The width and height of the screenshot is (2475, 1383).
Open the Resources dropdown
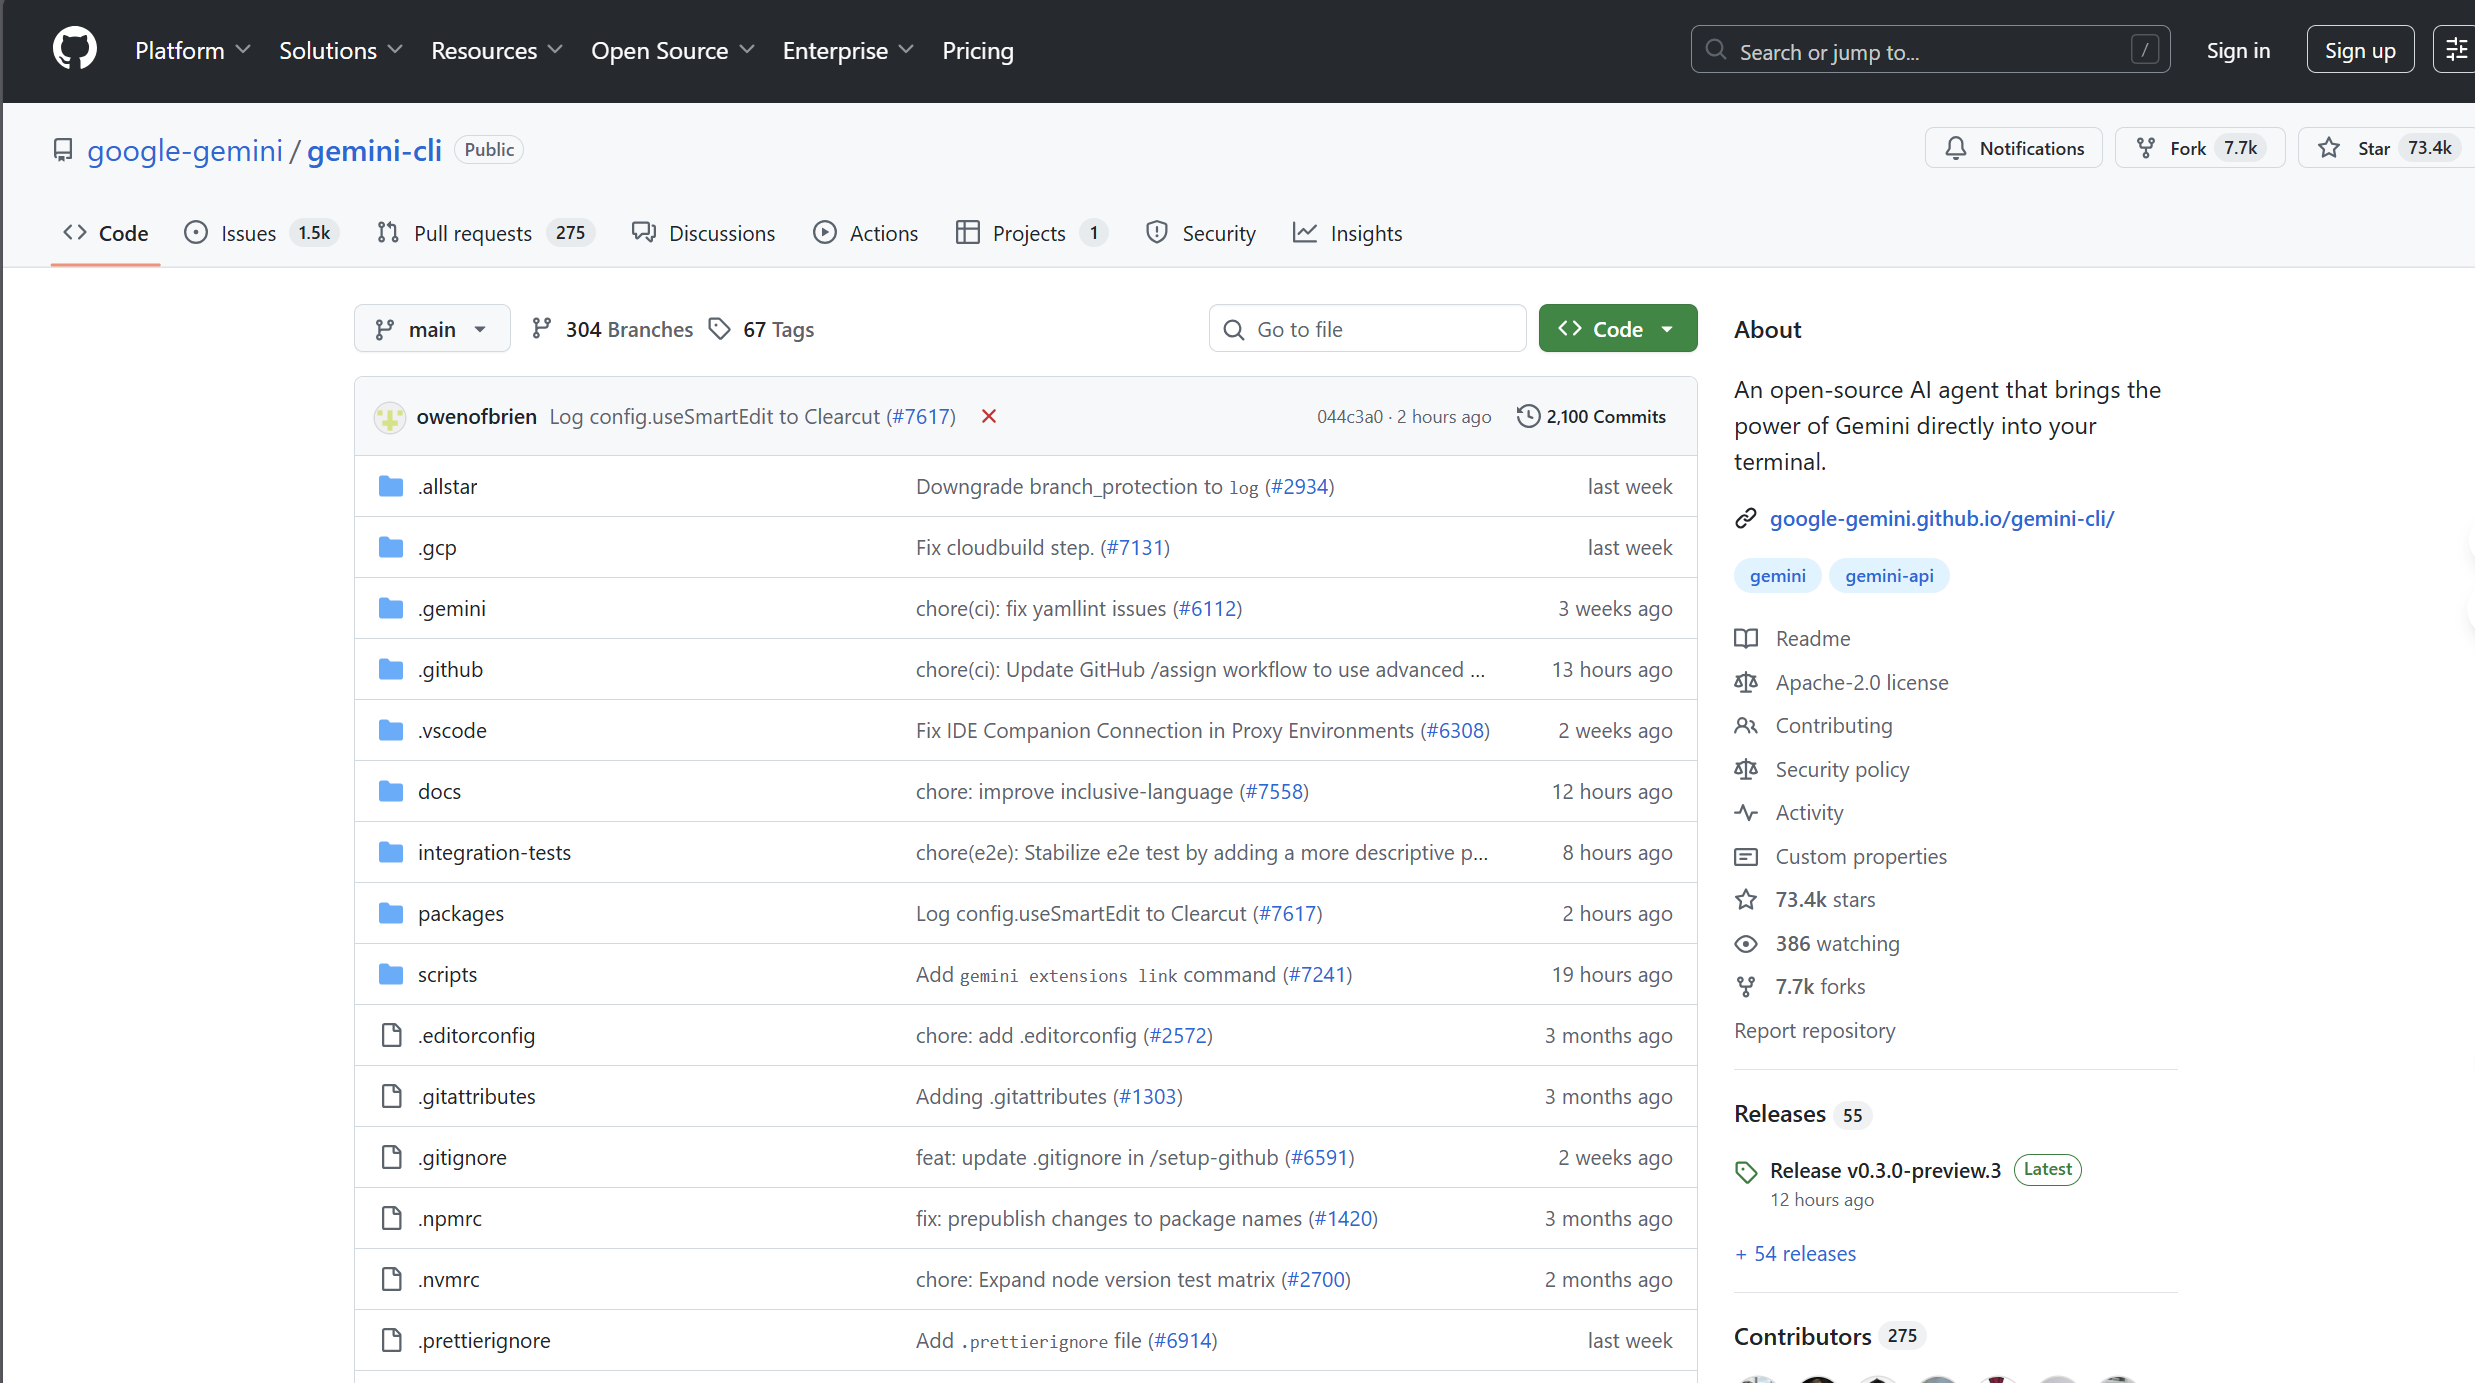(x=497, y=50)
